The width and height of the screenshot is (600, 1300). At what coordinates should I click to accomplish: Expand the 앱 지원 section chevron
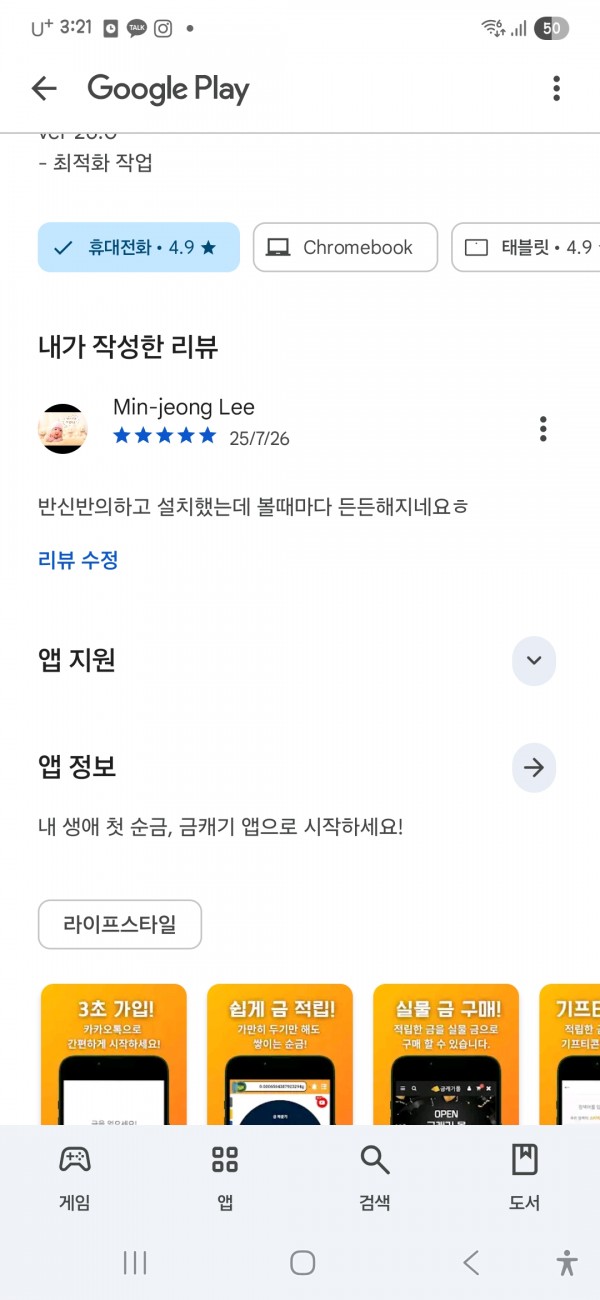[534, 660]
